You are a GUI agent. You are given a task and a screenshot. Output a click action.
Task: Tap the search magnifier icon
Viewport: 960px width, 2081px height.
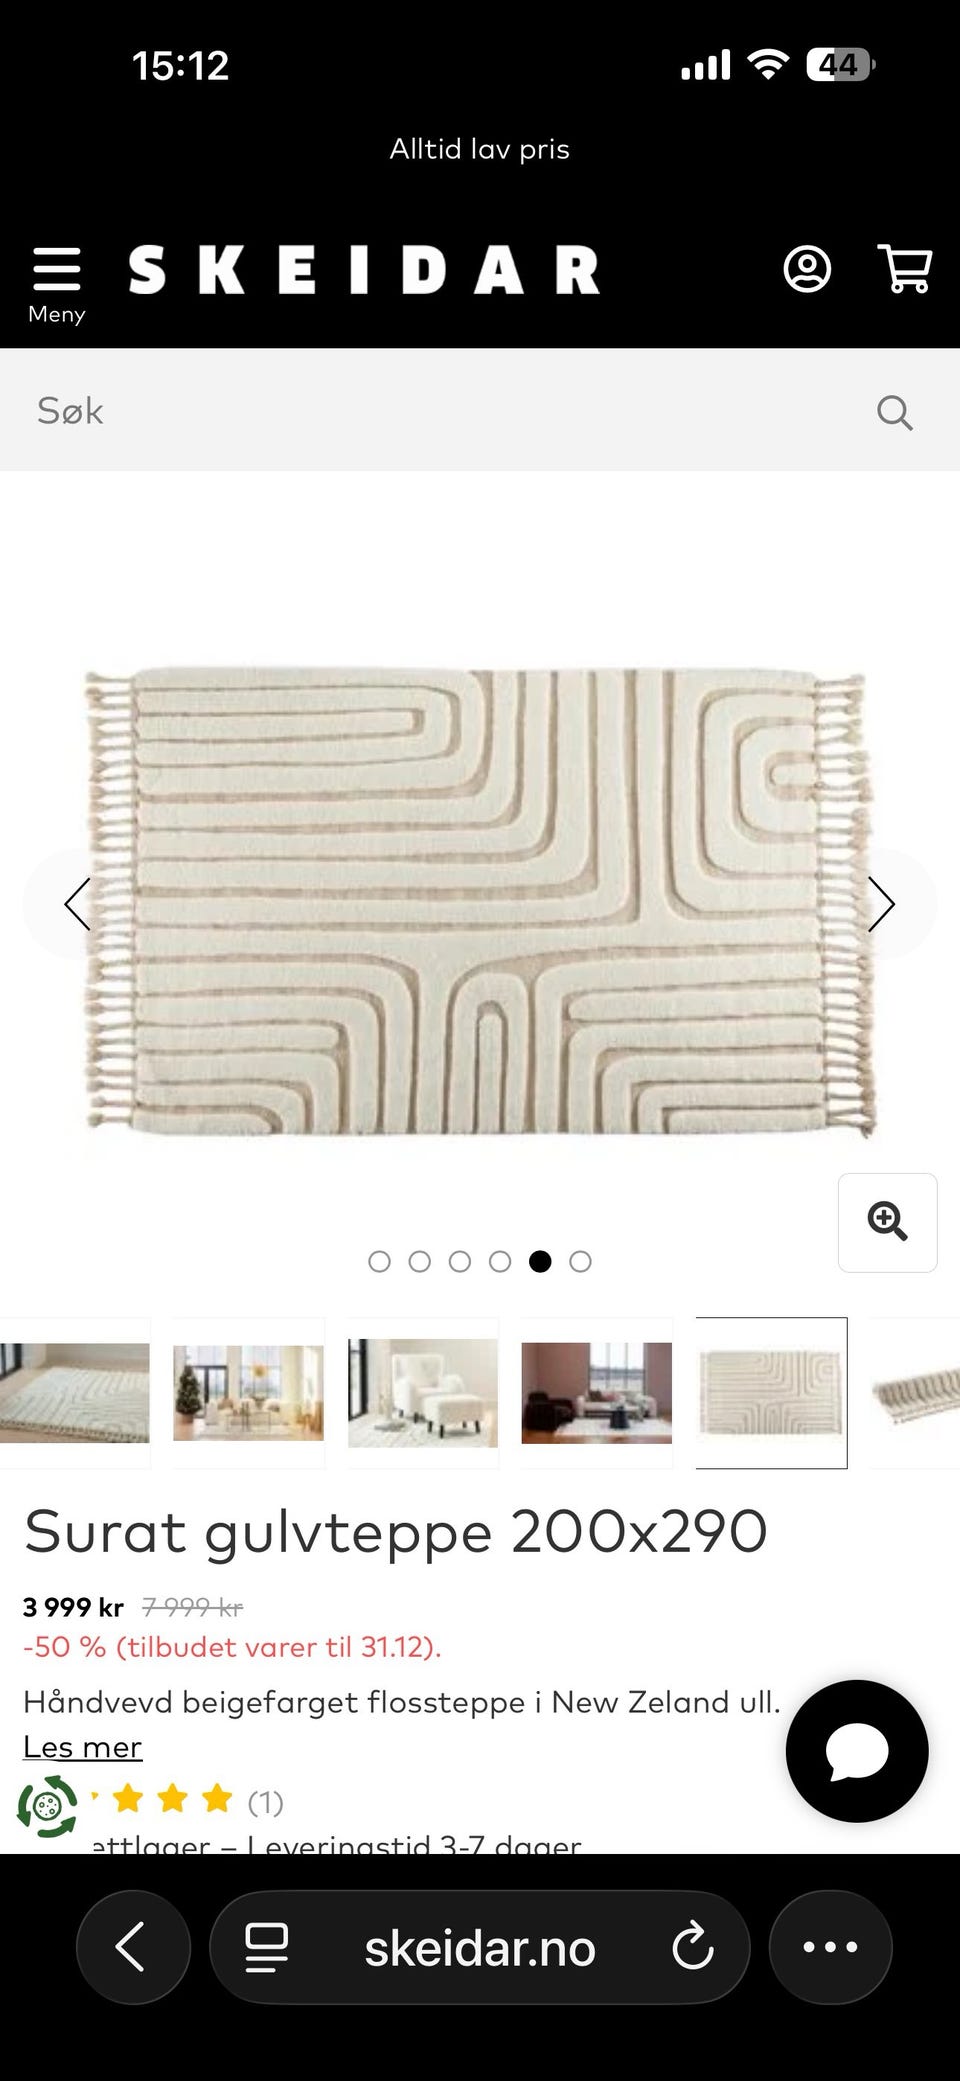[894, 411]
